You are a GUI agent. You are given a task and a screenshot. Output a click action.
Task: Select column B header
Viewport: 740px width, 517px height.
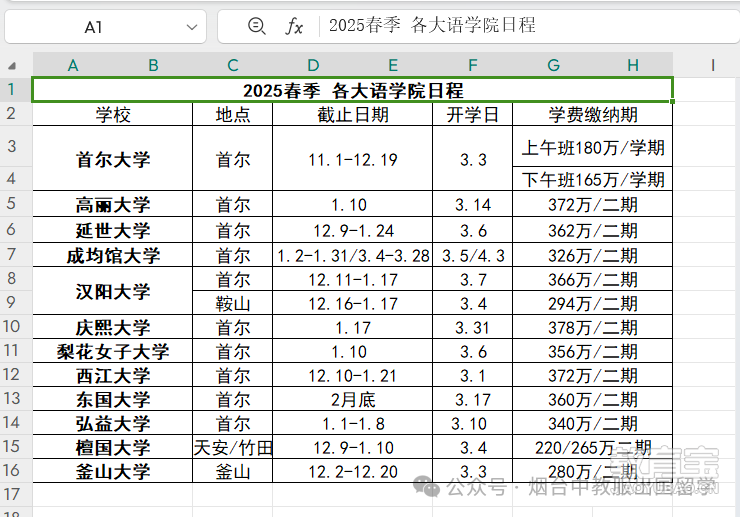click(x=153, y=65)
